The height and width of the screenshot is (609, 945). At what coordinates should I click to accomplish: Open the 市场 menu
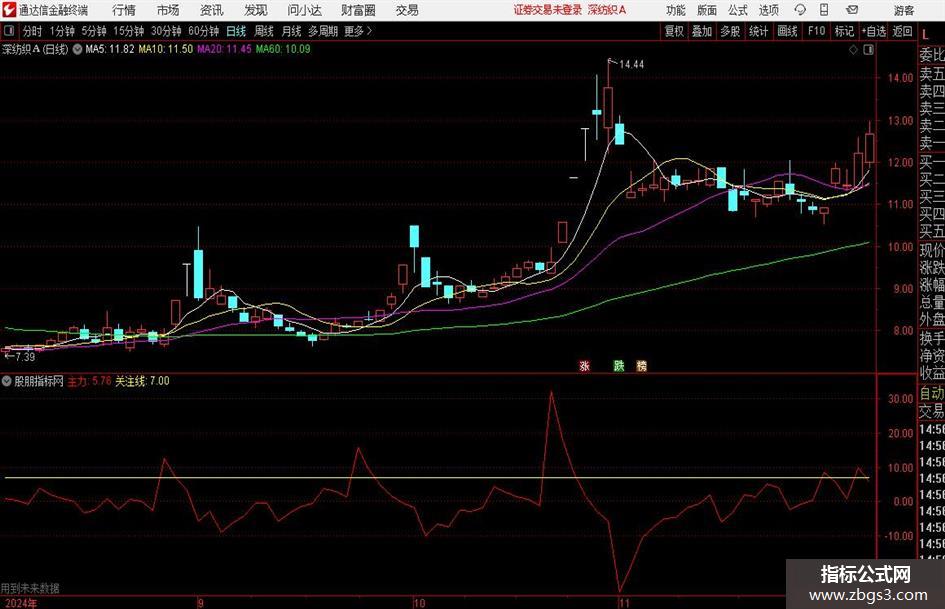click(x=168, y=10)
